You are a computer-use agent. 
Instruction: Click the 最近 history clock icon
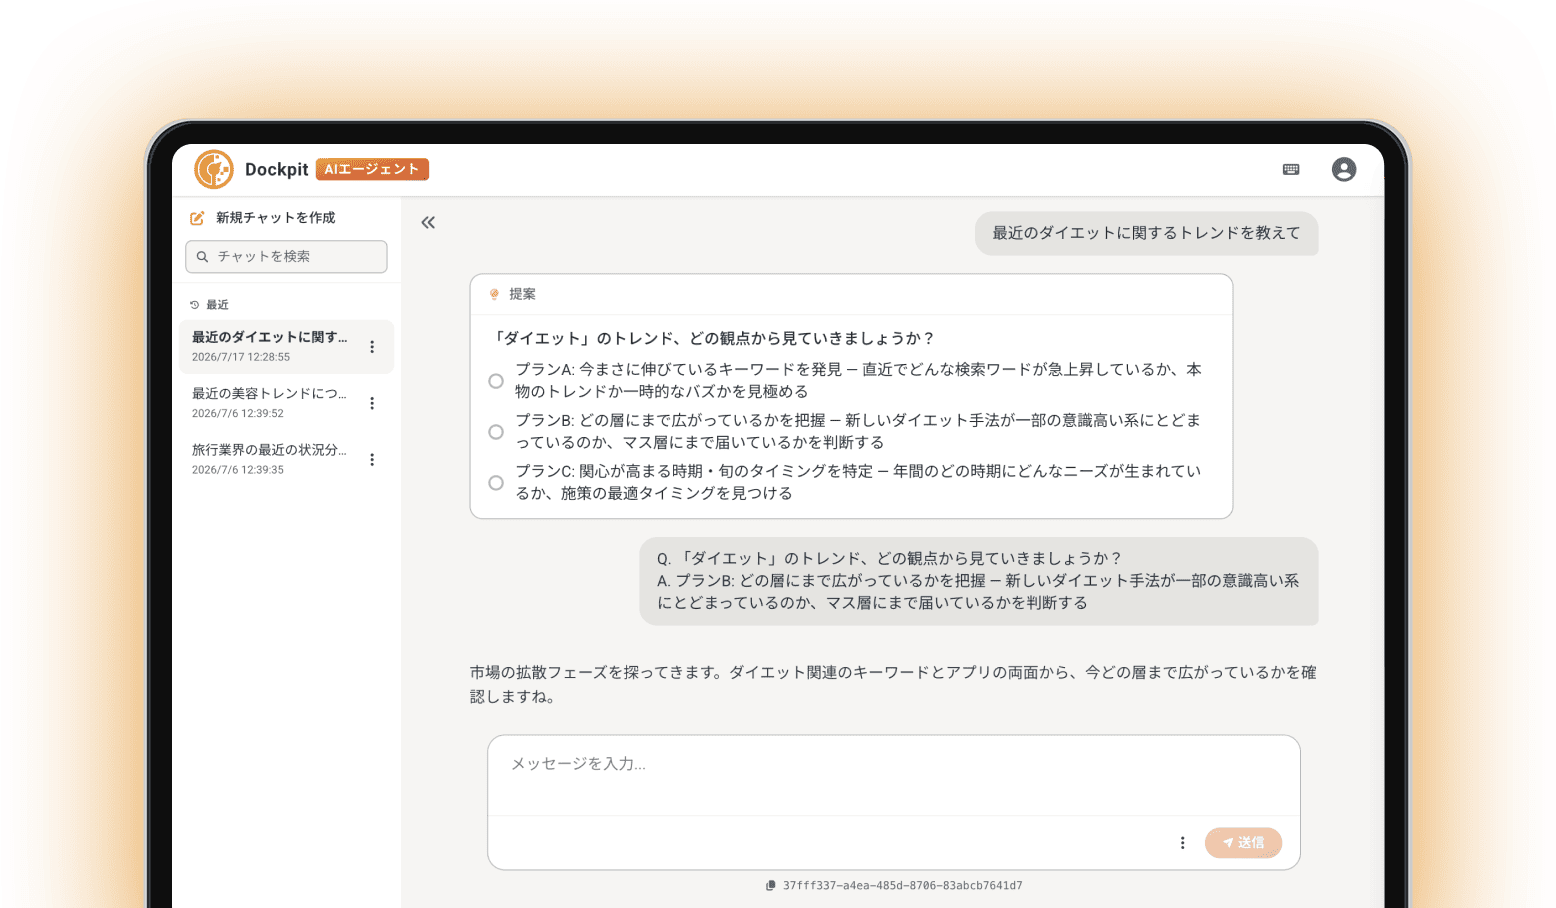pyautogui.click(x=195, y=305)
